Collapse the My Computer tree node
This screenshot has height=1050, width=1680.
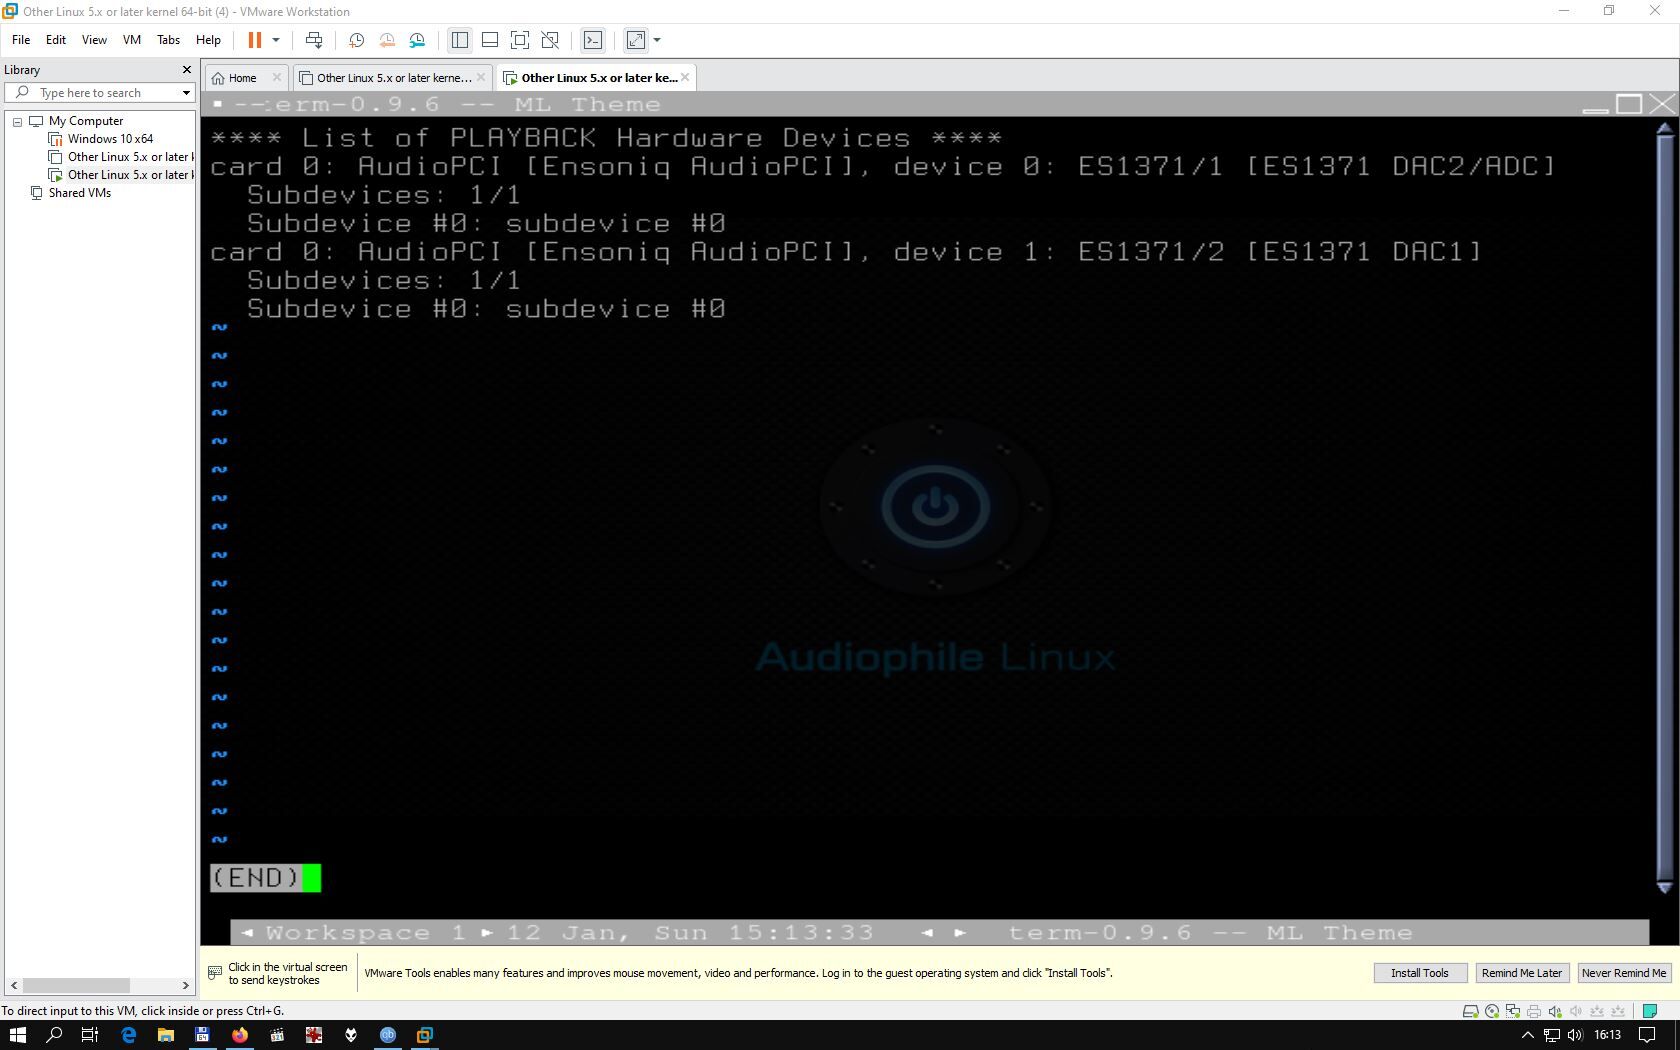(x=17, y=121)
